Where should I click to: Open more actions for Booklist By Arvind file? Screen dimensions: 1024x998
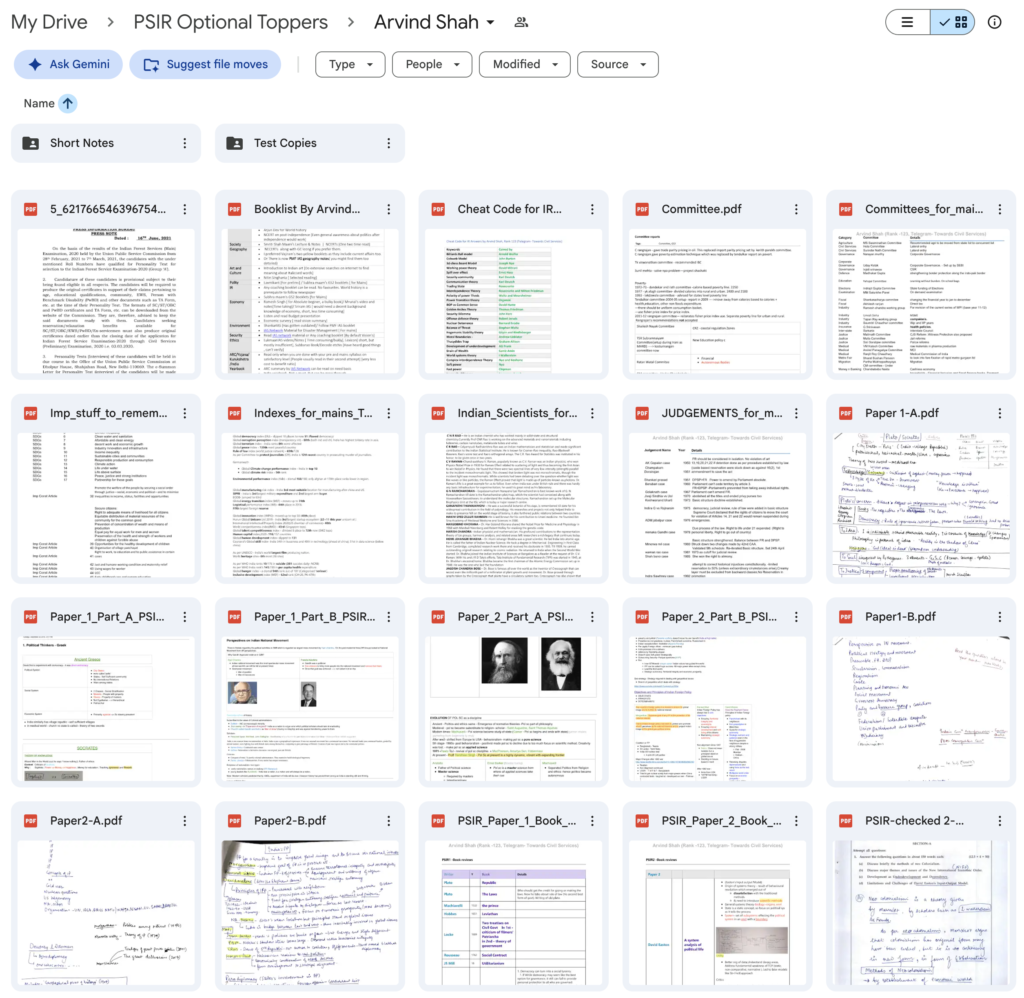pos(389,209)
